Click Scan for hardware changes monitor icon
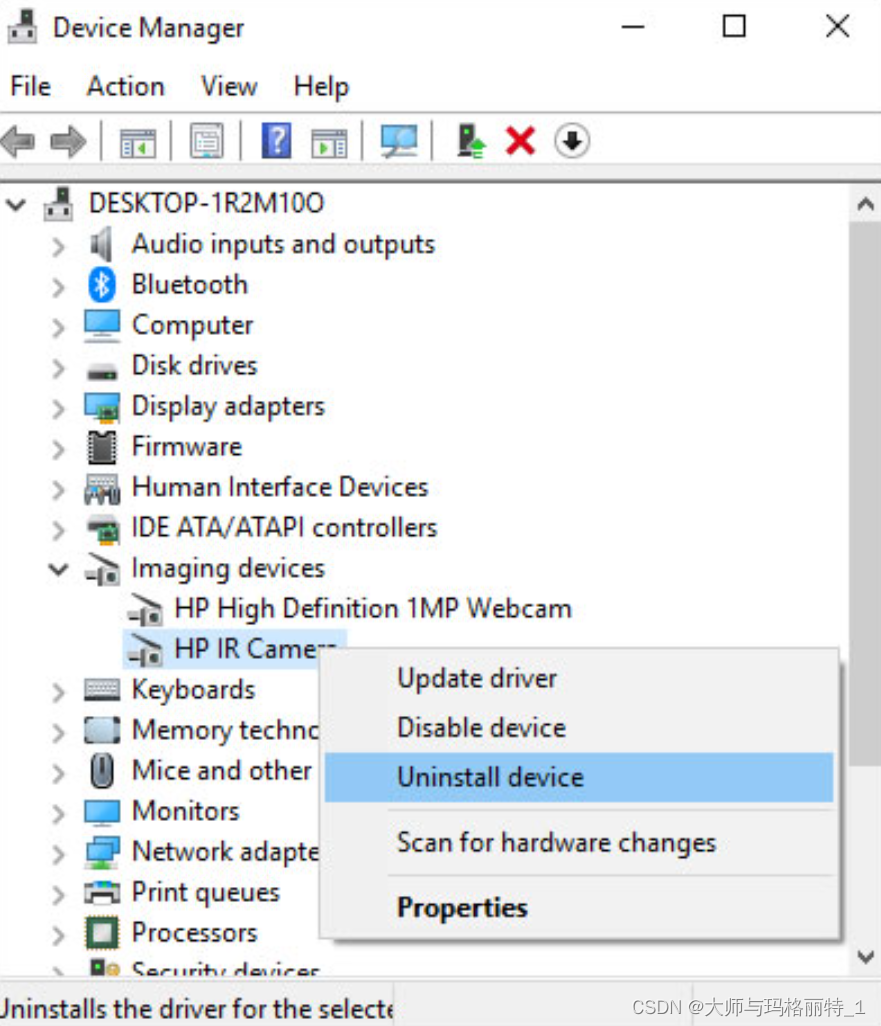The height and width of the screenshot is (1026, 881). 399,141
